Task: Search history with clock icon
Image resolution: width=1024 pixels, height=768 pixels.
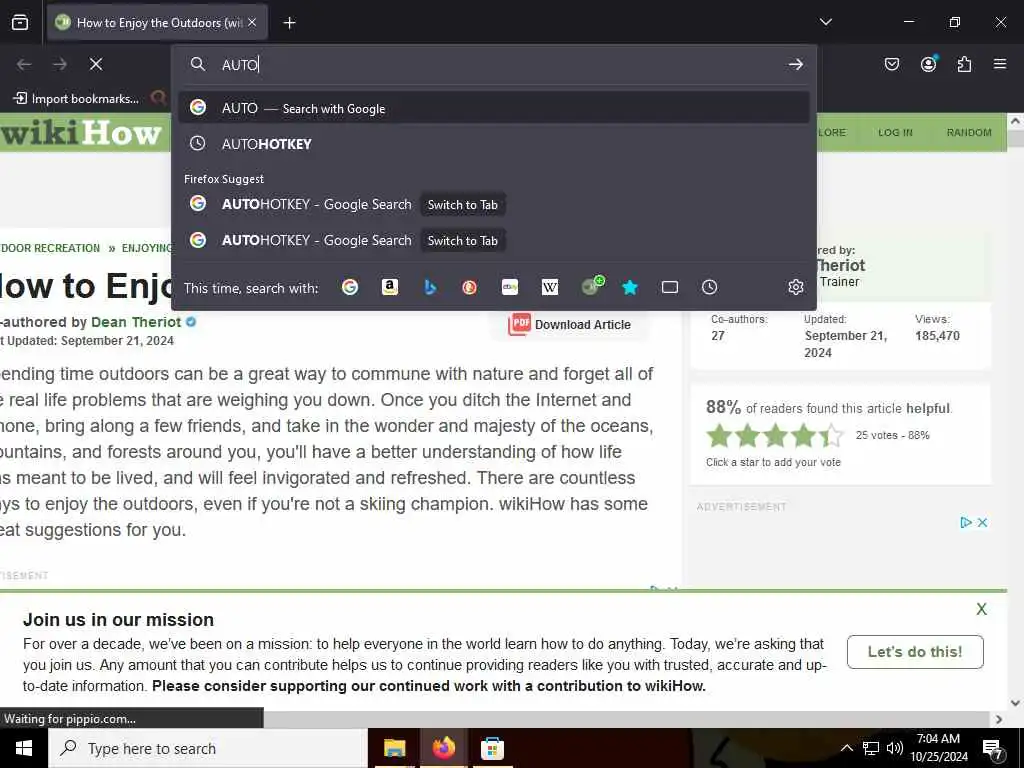Action: tap(709, 287)
